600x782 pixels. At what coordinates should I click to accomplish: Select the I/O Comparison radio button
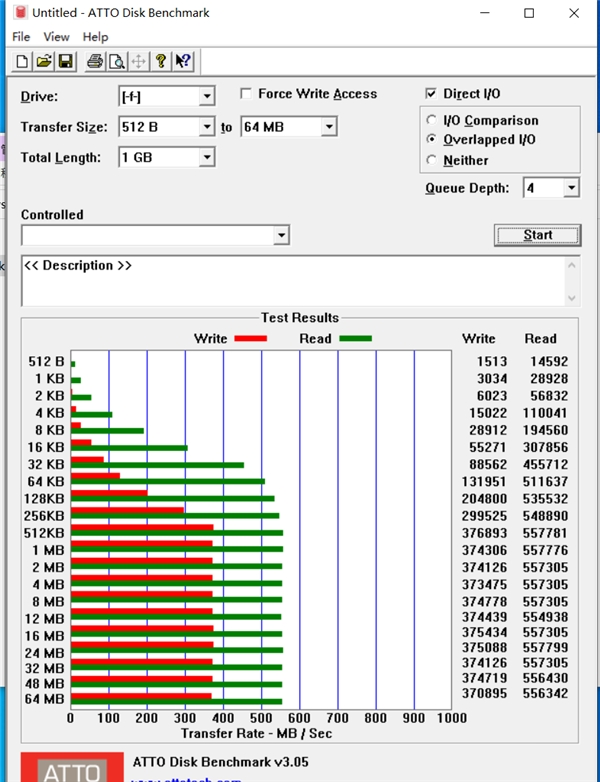tap(432, 120)
